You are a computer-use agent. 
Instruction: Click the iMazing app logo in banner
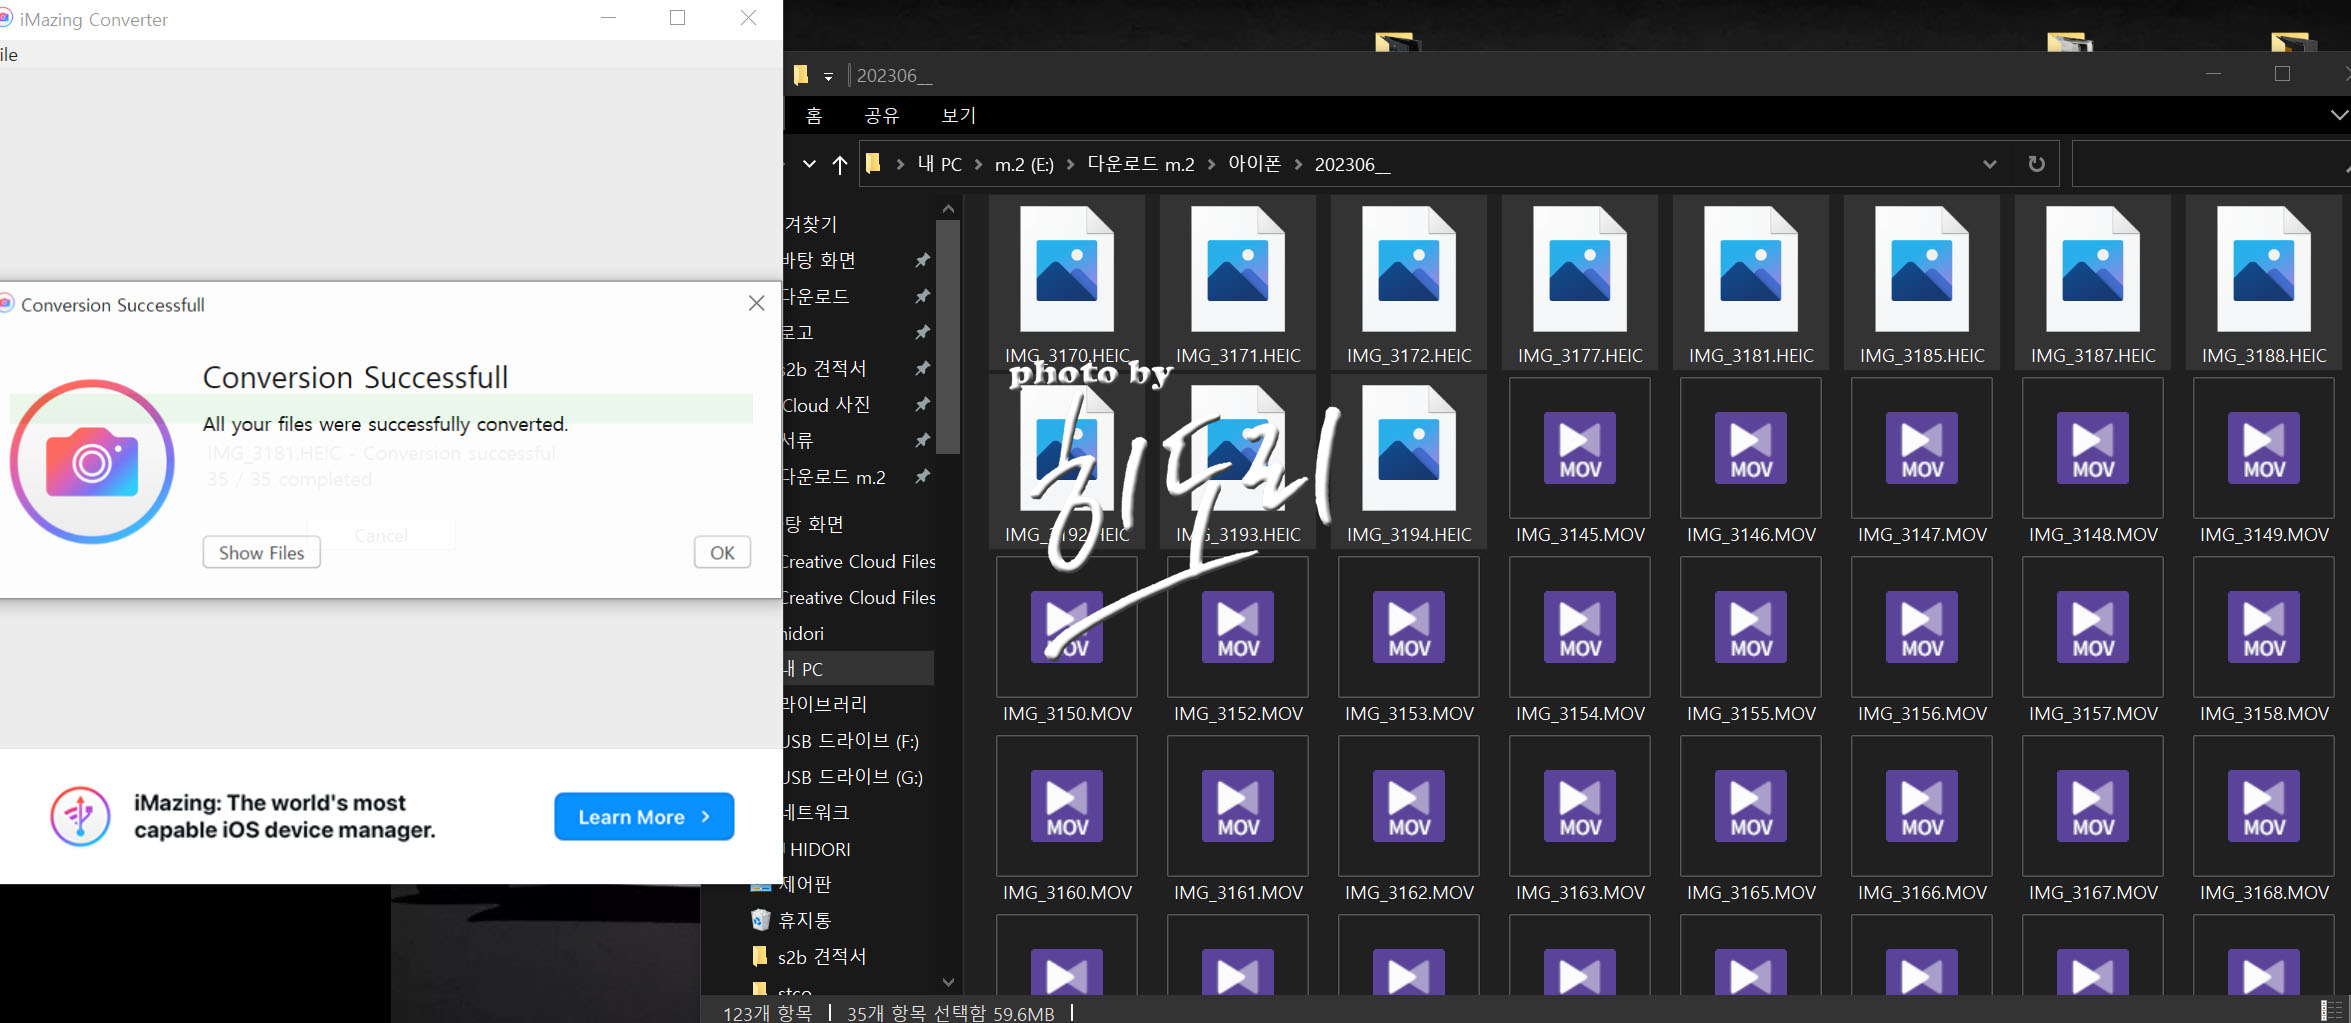80,816
